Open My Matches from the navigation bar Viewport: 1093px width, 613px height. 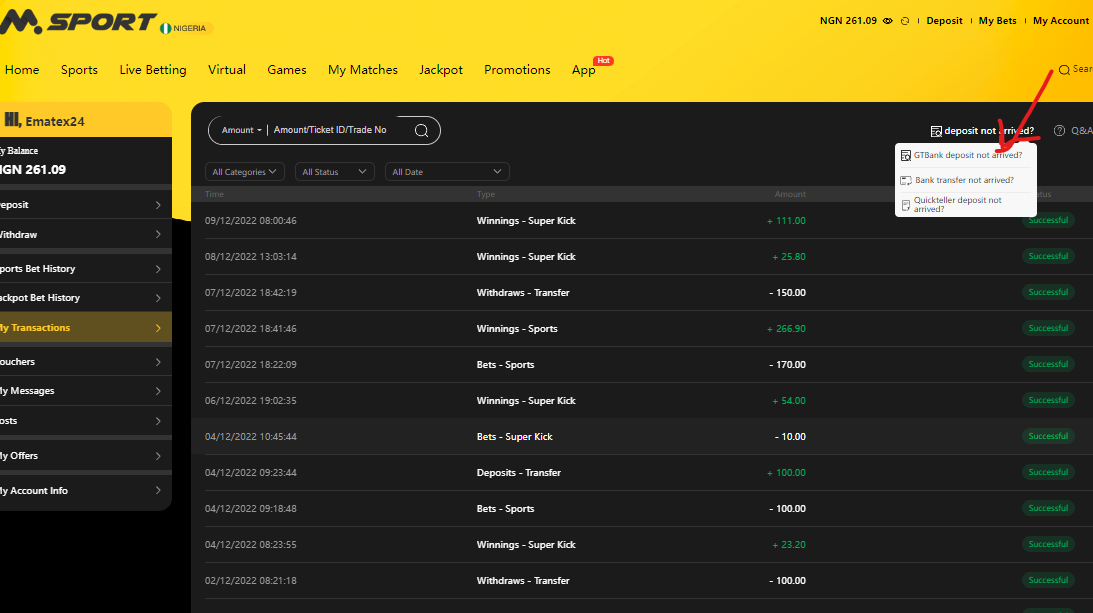(363, 70)
